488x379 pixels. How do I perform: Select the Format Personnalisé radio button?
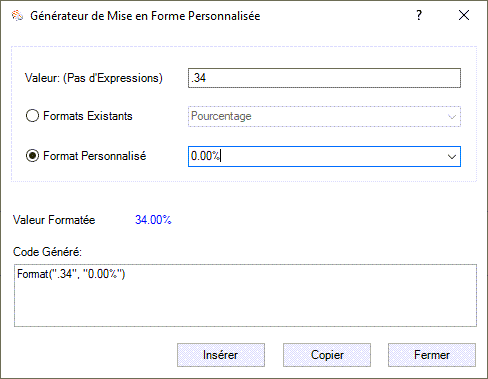32,156
